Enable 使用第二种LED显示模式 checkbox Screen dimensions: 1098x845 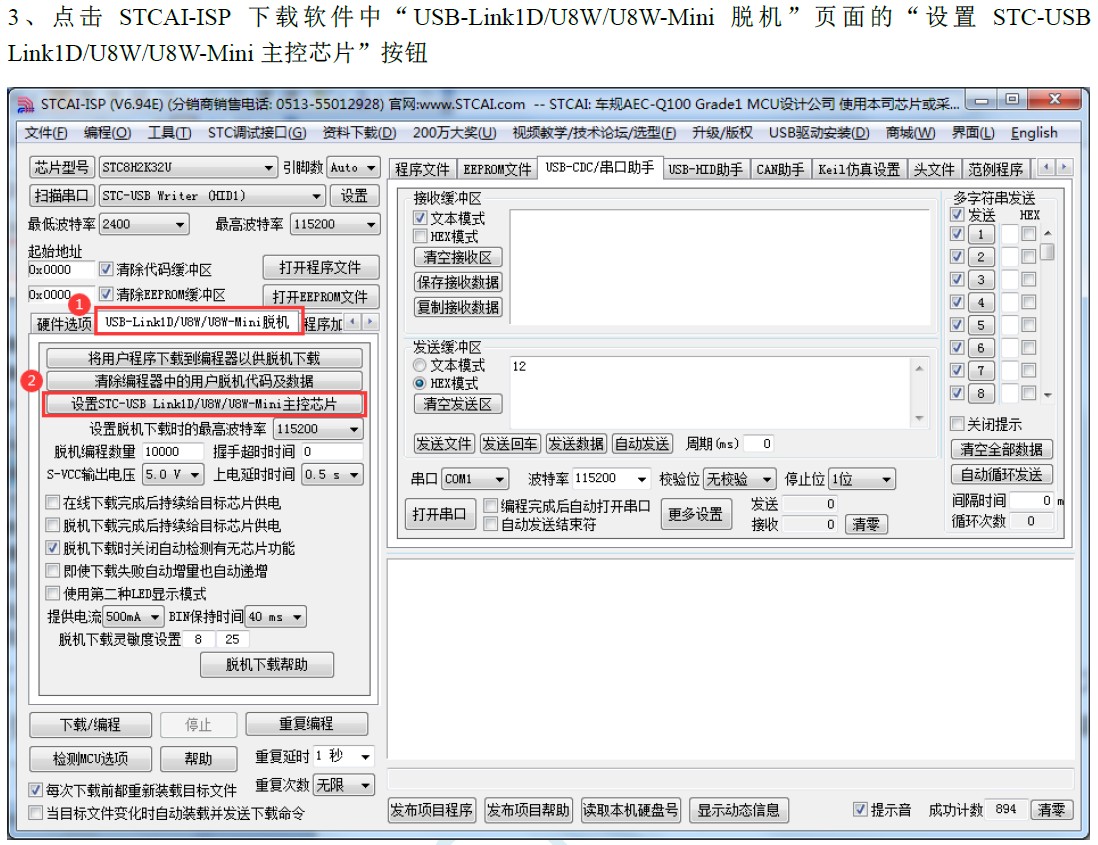(x=53, y=594)
